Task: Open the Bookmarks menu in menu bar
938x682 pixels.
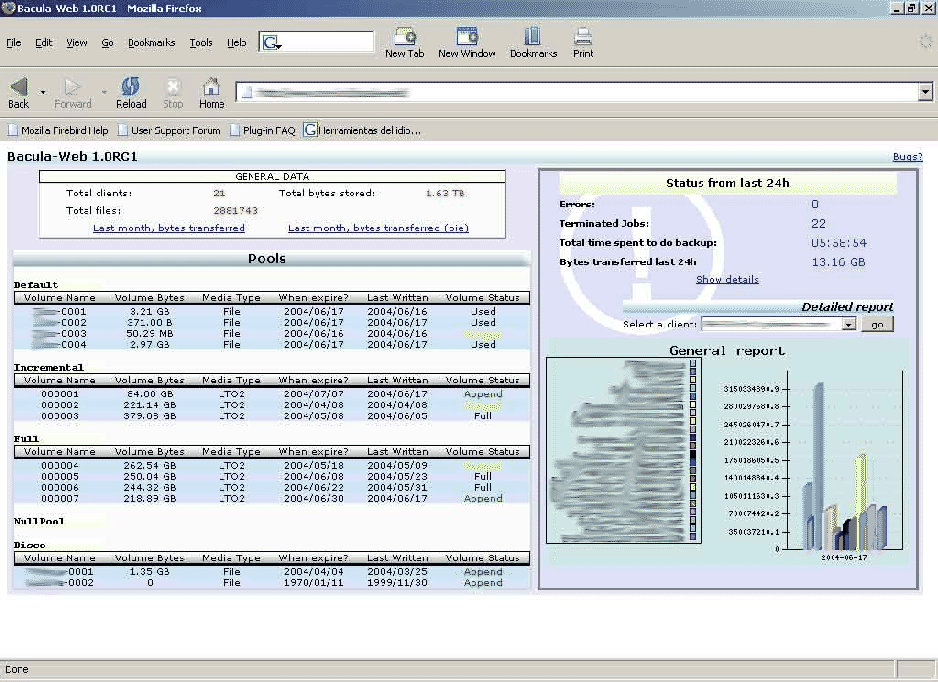Action: 151,42
